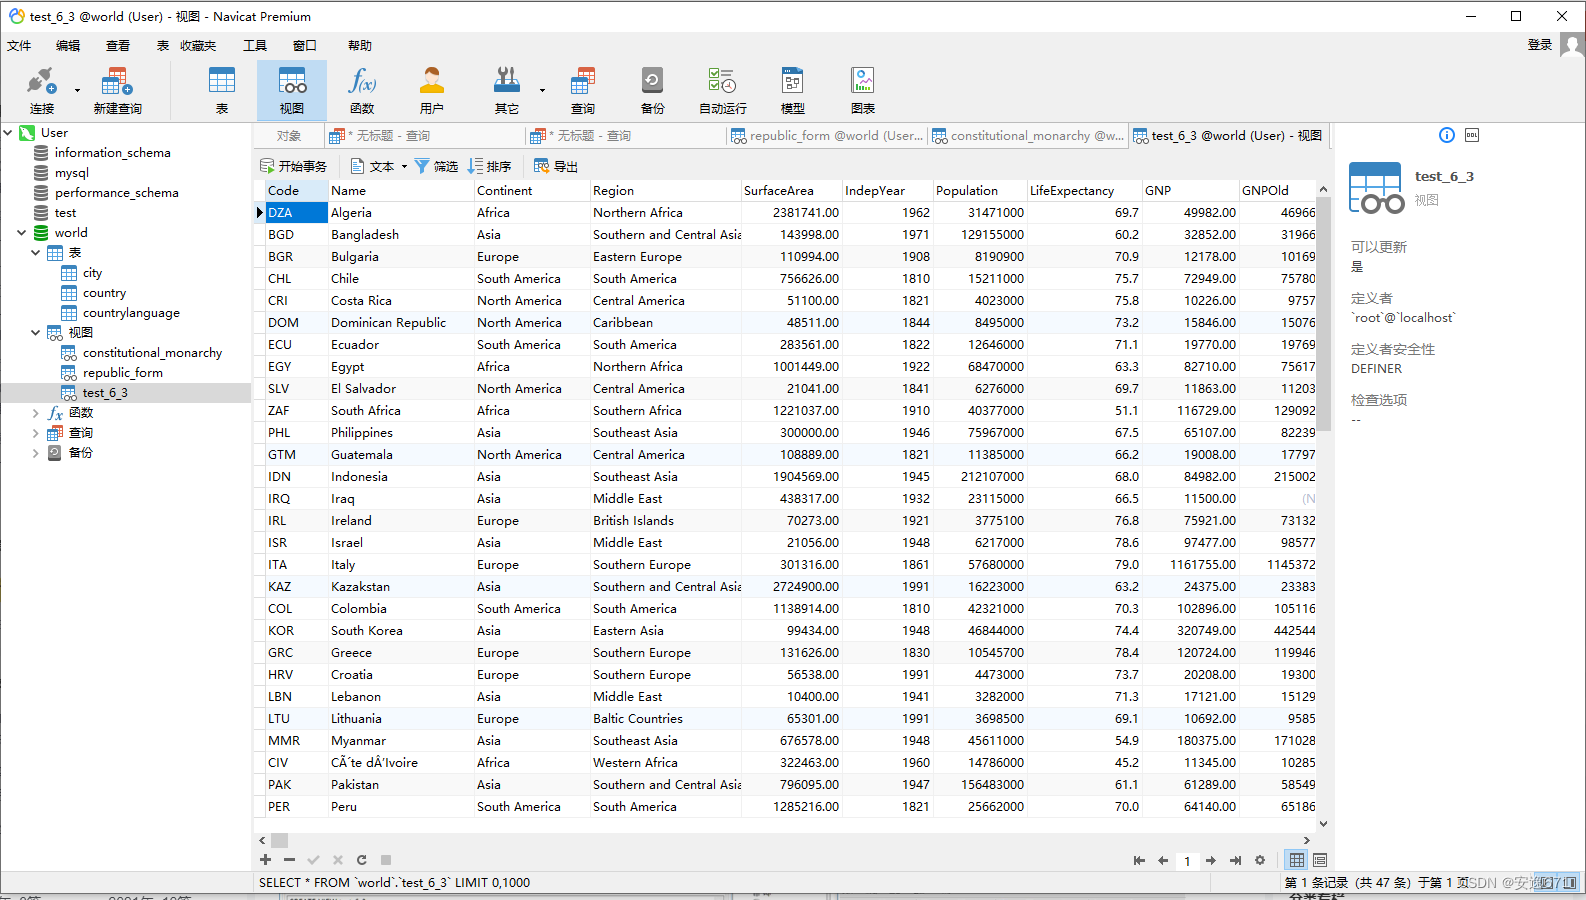This screenshot has width=1586, height=900.
Task: Delete record with the minus icon
Action: (289, 860)
